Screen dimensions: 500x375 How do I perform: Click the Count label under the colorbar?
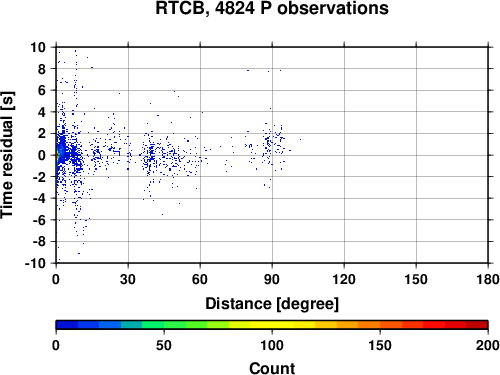(272, 368)
